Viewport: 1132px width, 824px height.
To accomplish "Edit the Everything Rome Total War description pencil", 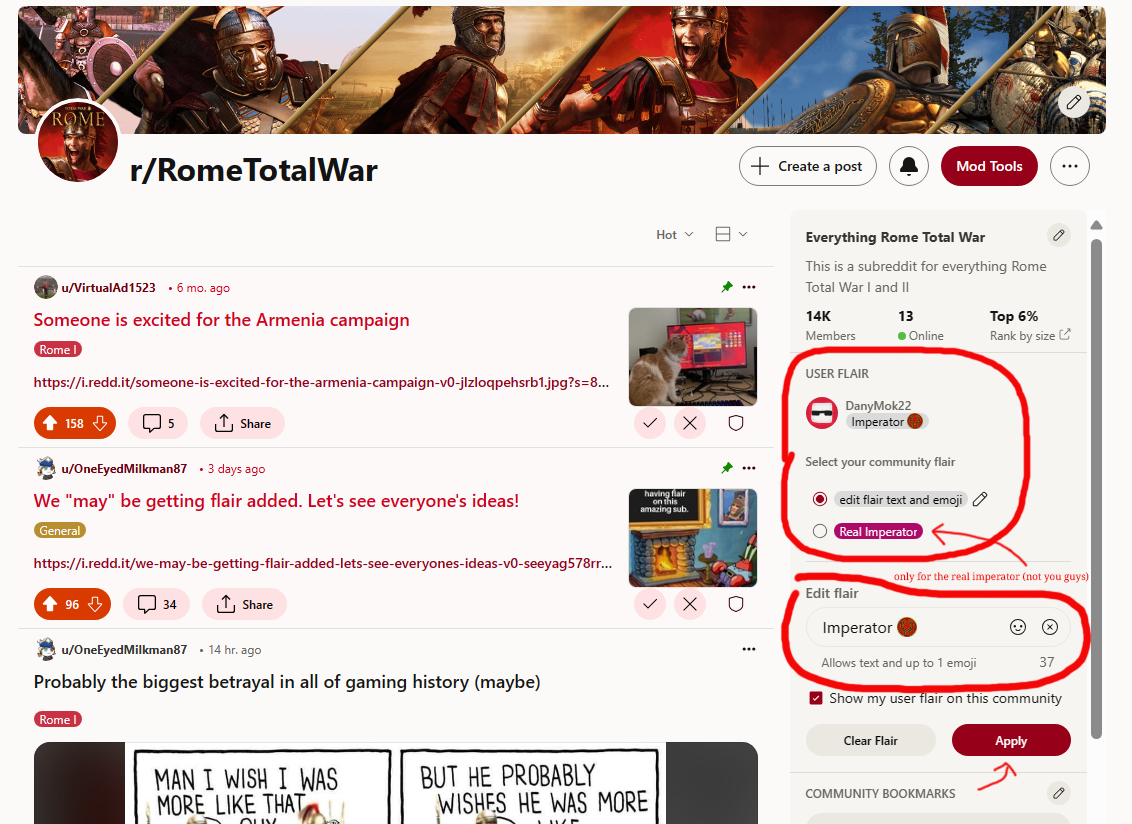I will point(1058,235).
